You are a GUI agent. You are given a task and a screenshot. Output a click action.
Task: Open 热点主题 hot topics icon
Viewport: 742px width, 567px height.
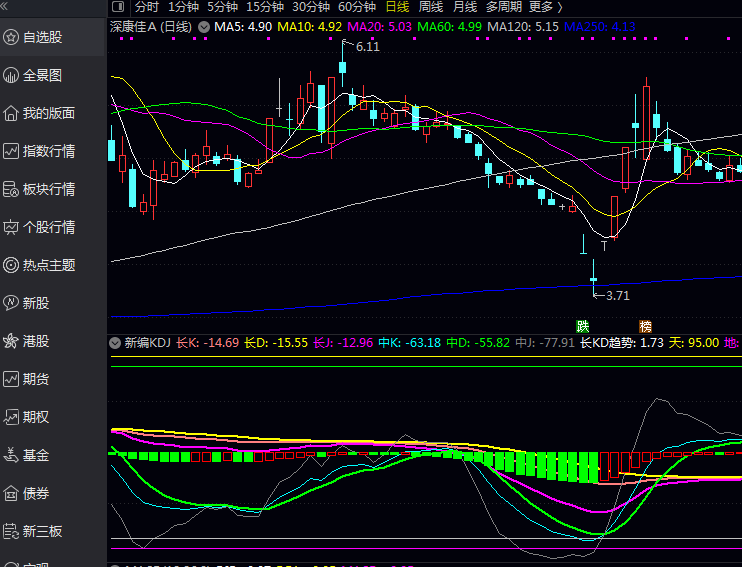pyautogui.click(x=11, y=265)
